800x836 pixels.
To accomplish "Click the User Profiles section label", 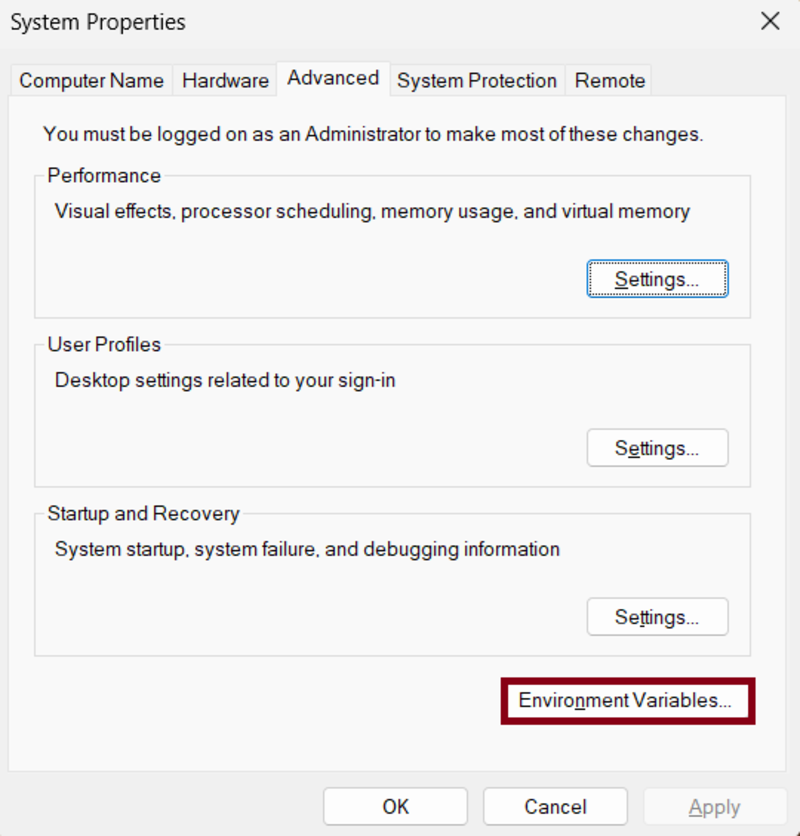I will (105, 344).
